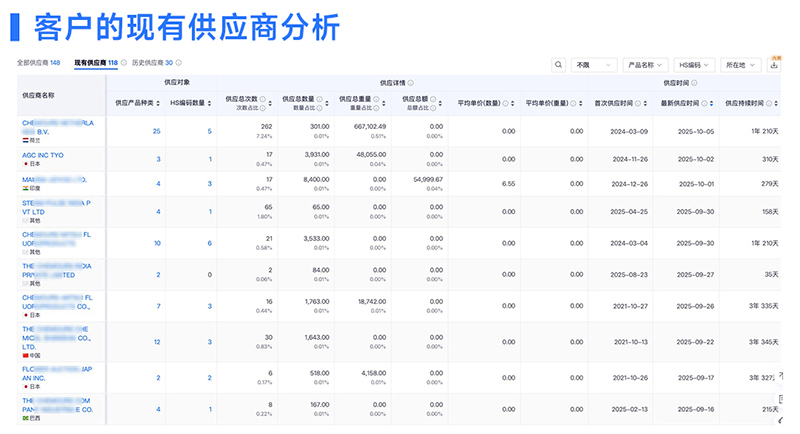Sort by 平均单价(重量) using its sort arrows
800x434 pixels.
pyautogui.click(x=580, y=103)
